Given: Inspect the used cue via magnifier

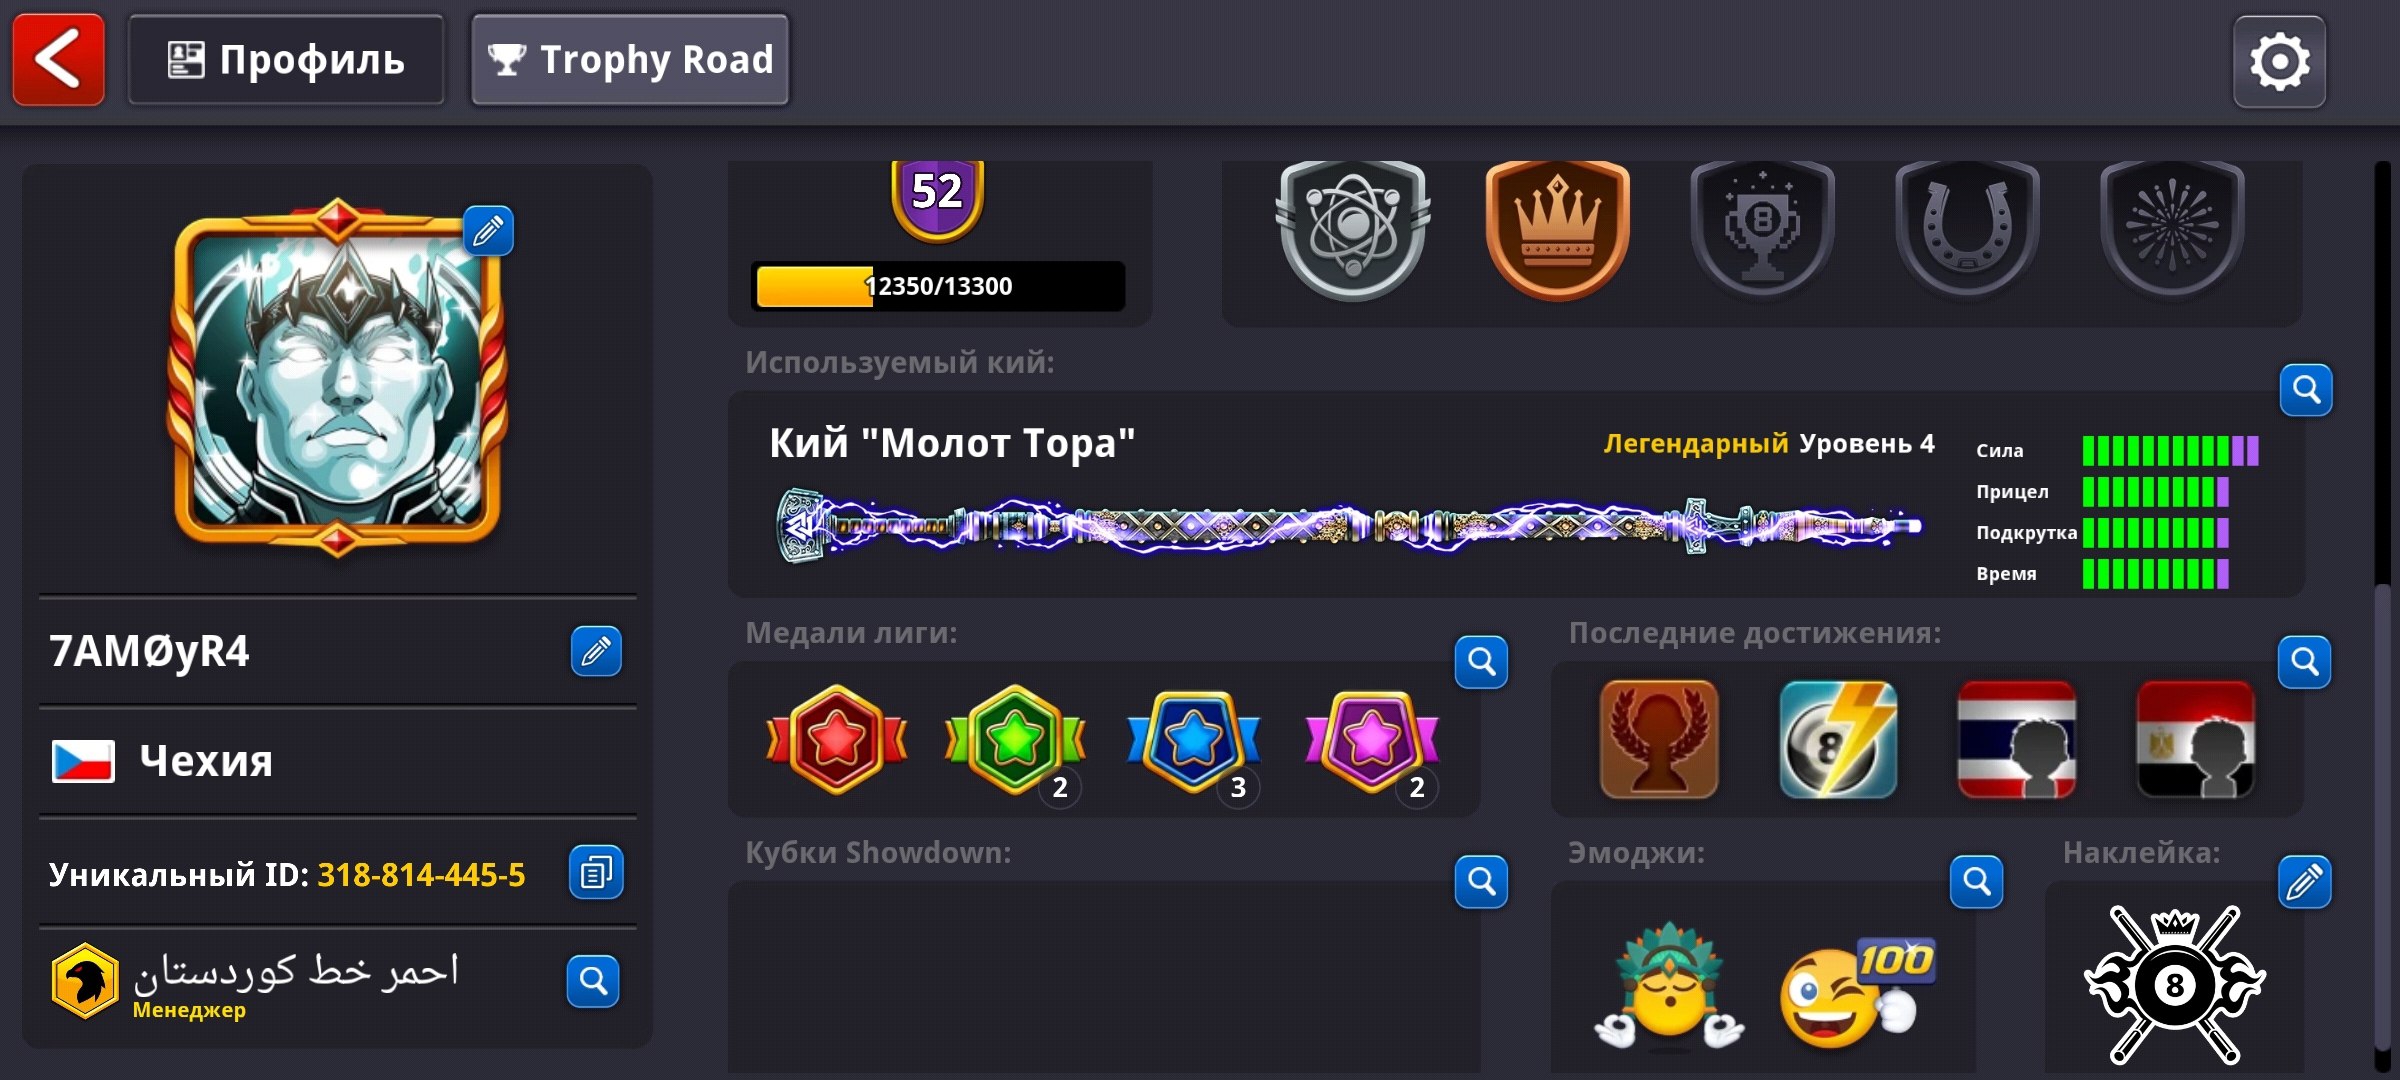Looking at the screenshot, I should [x=2306, y=390].
